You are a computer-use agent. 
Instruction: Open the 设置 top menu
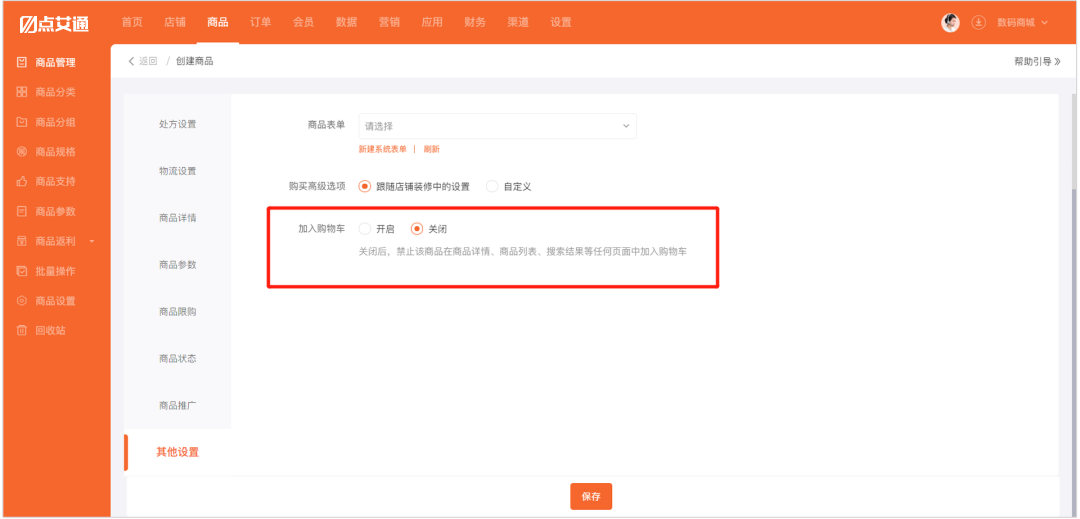(x=561, y=22)
